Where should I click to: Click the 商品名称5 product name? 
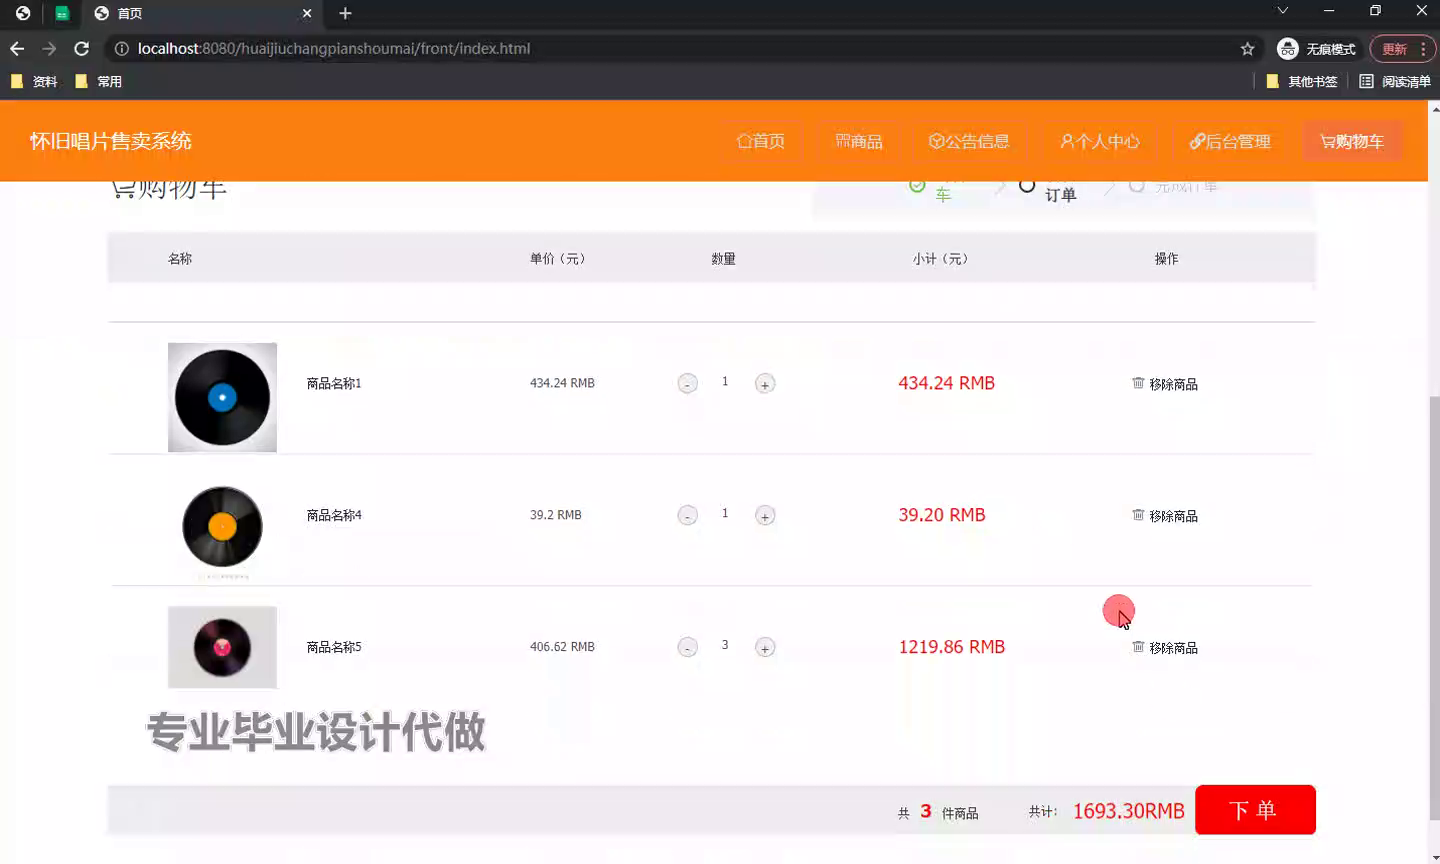pyautogui.click(x=334, y=647)
